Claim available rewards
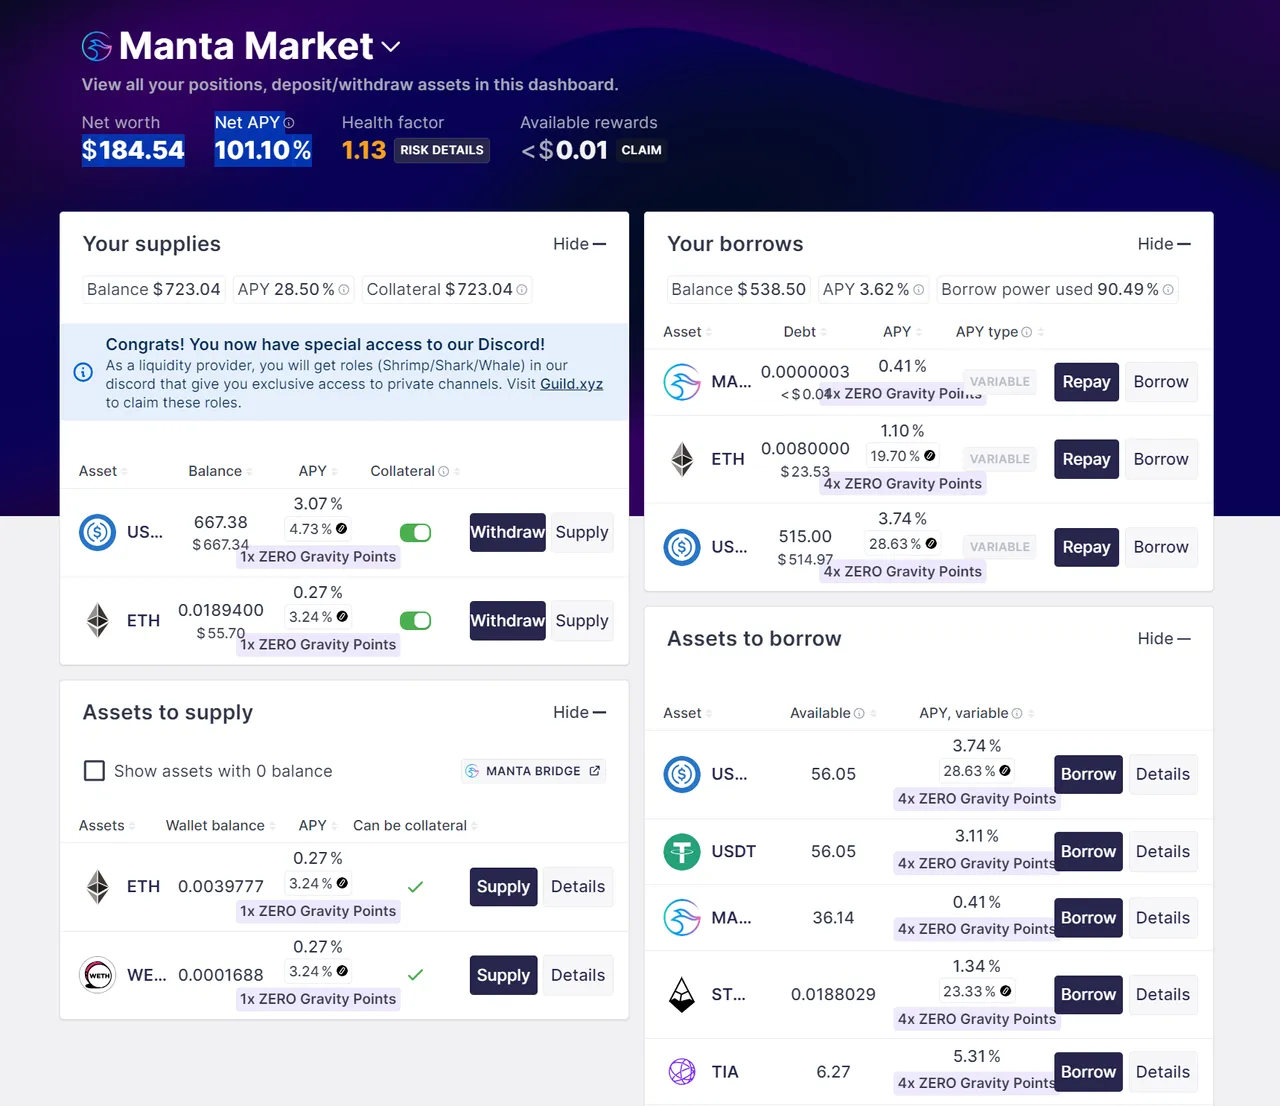This screenshot has height=1106, width=1280. (641, 150)
